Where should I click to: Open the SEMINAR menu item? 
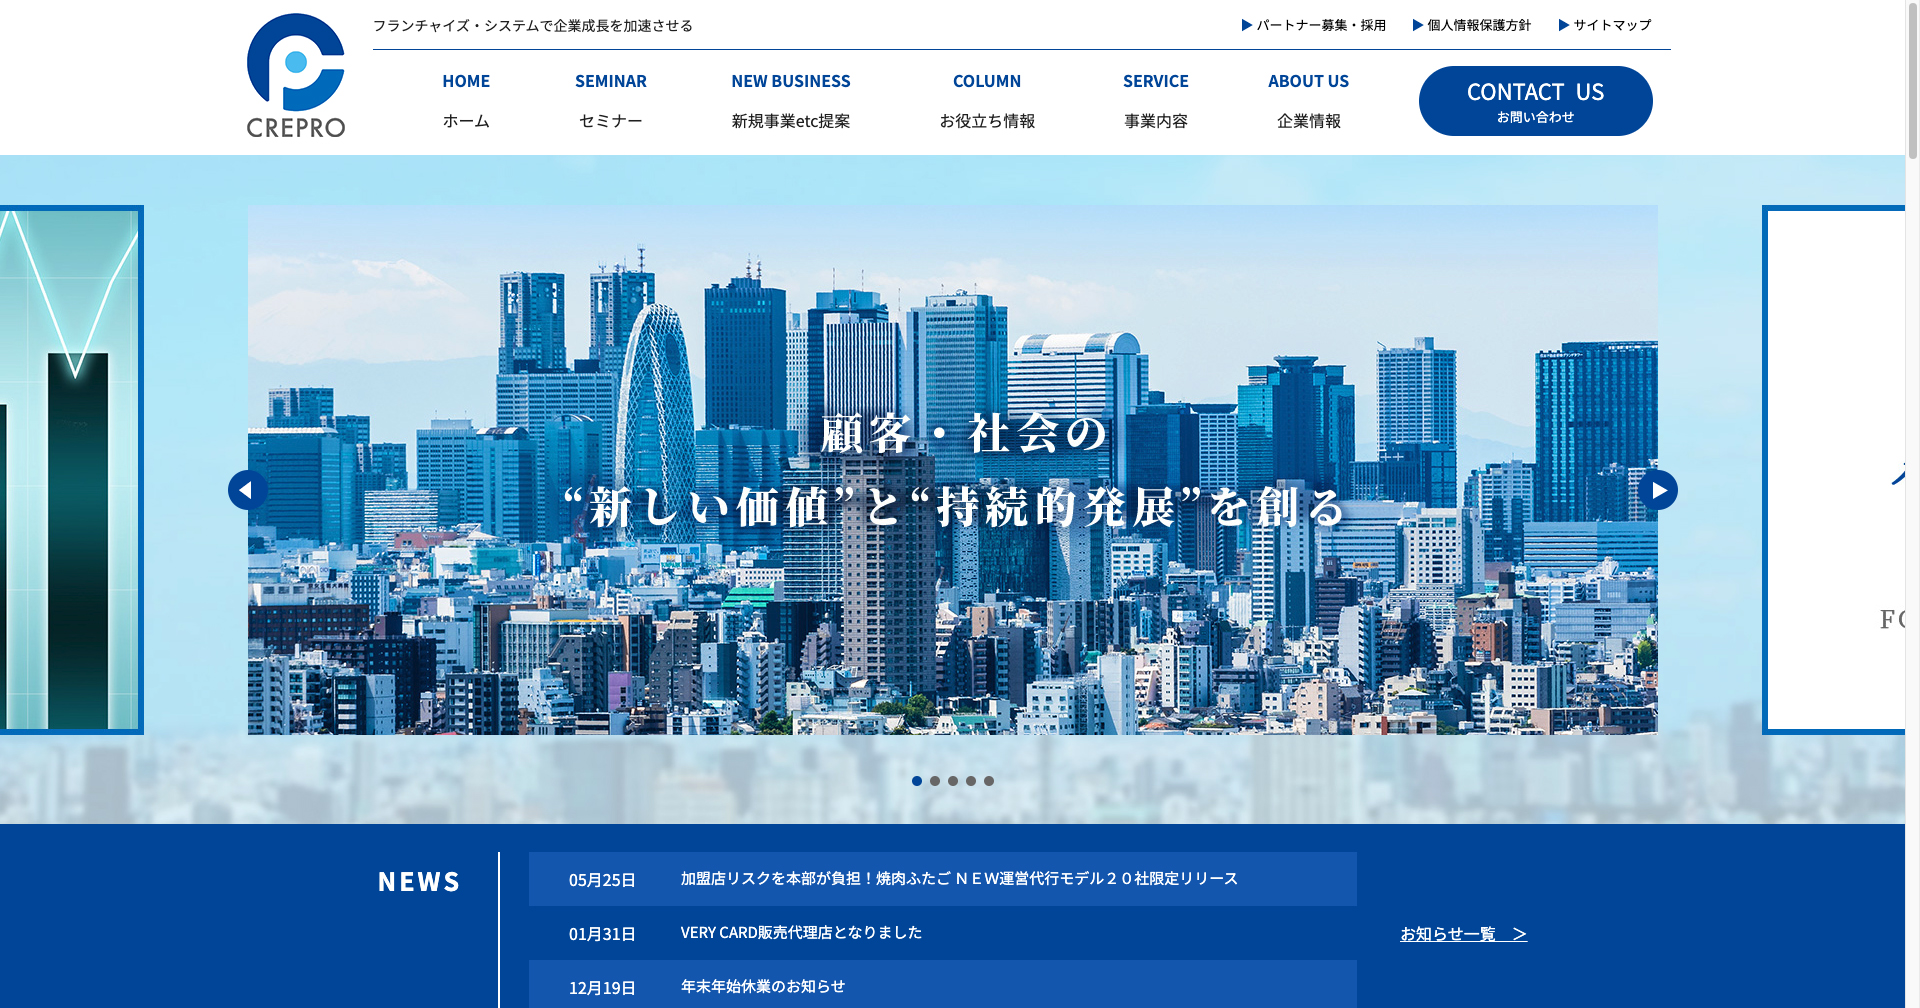point(610,100)
